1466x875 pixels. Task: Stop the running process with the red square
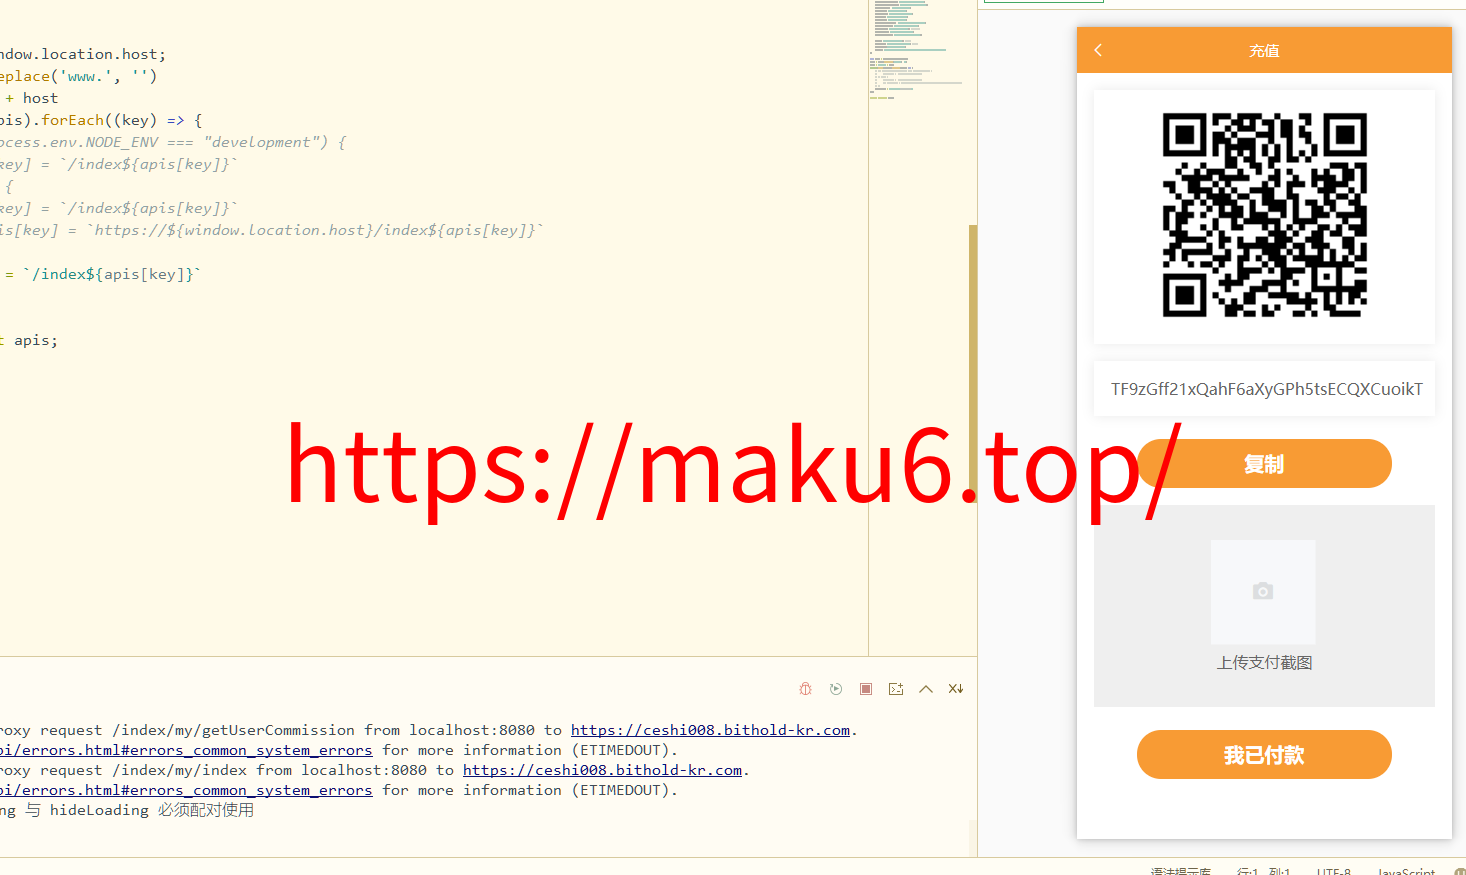(x=866, y=689)
